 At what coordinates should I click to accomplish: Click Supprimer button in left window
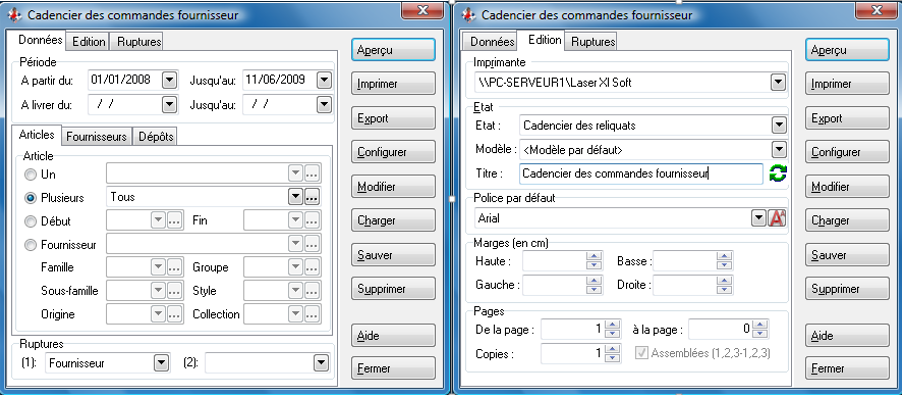point(393,289)
